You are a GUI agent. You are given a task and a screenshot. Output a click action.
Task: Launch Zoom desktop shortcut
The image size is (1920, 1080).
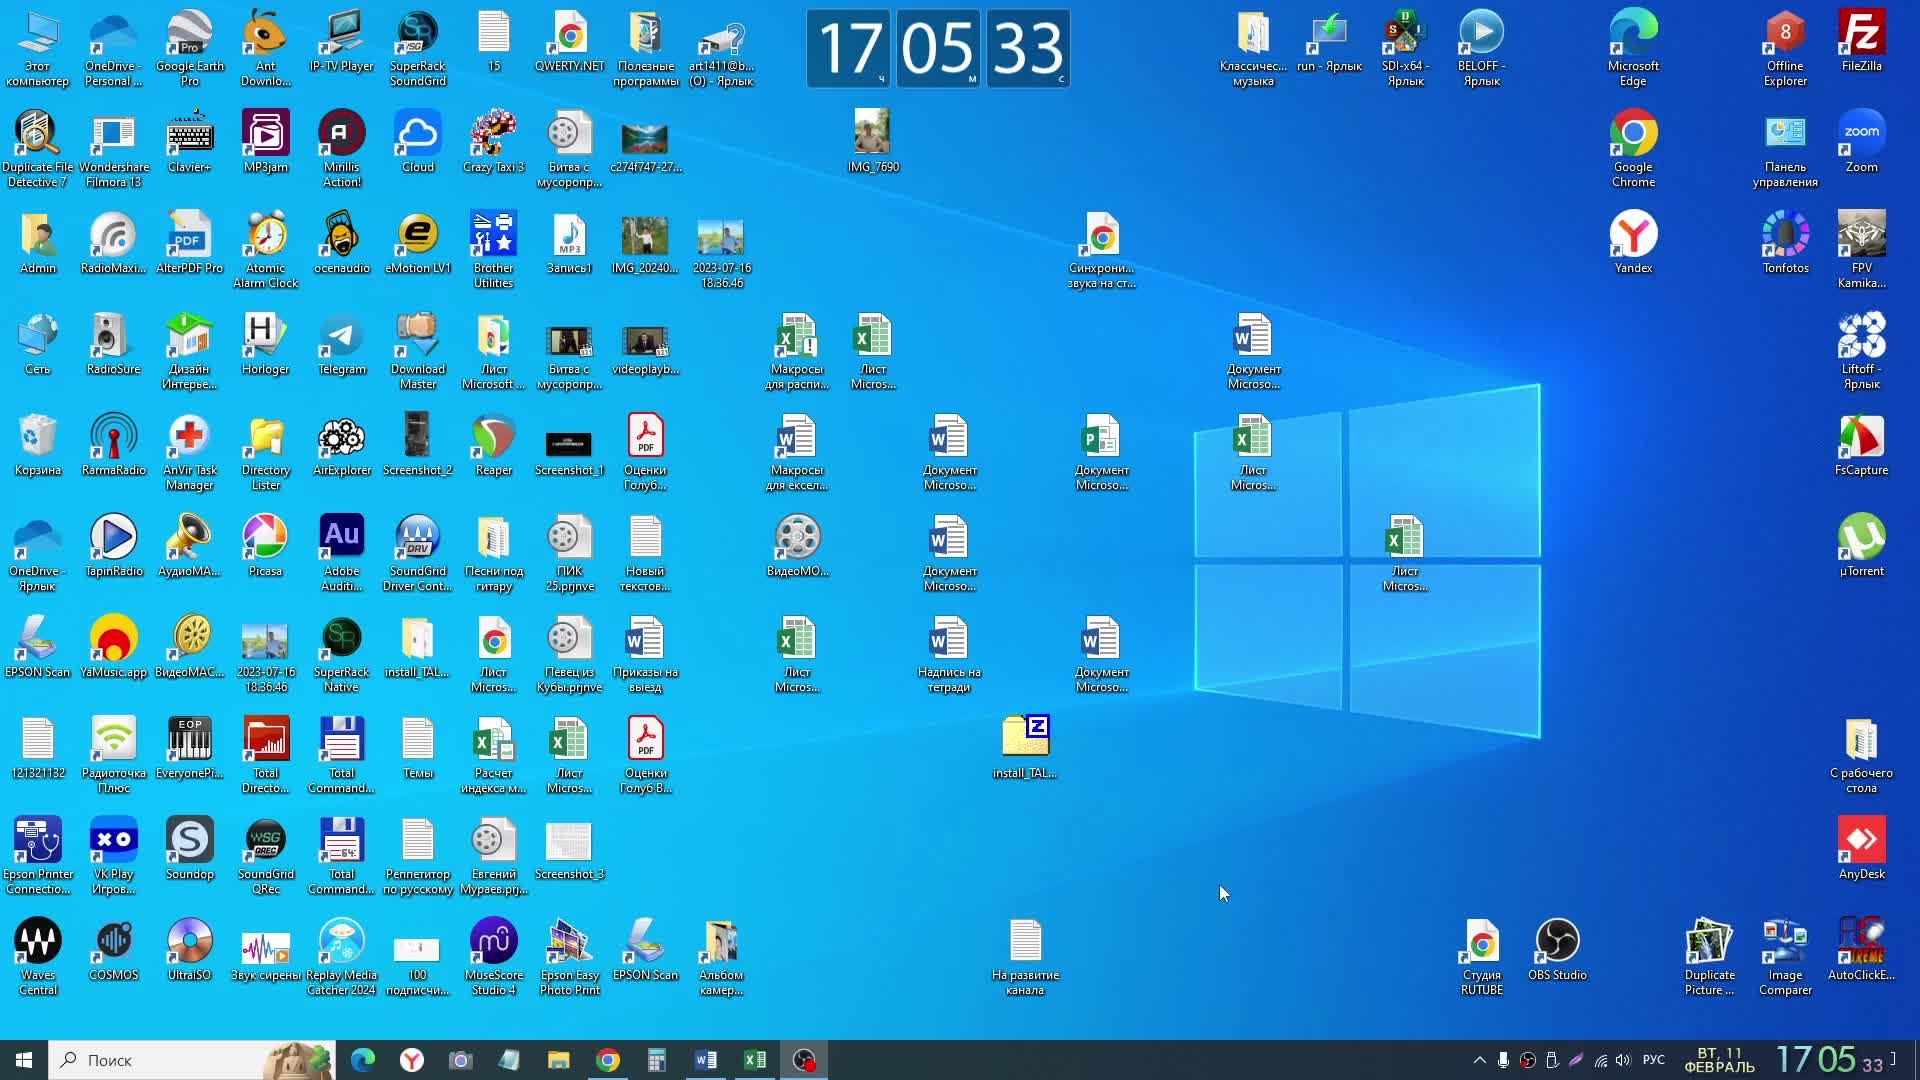(1861, 142)
